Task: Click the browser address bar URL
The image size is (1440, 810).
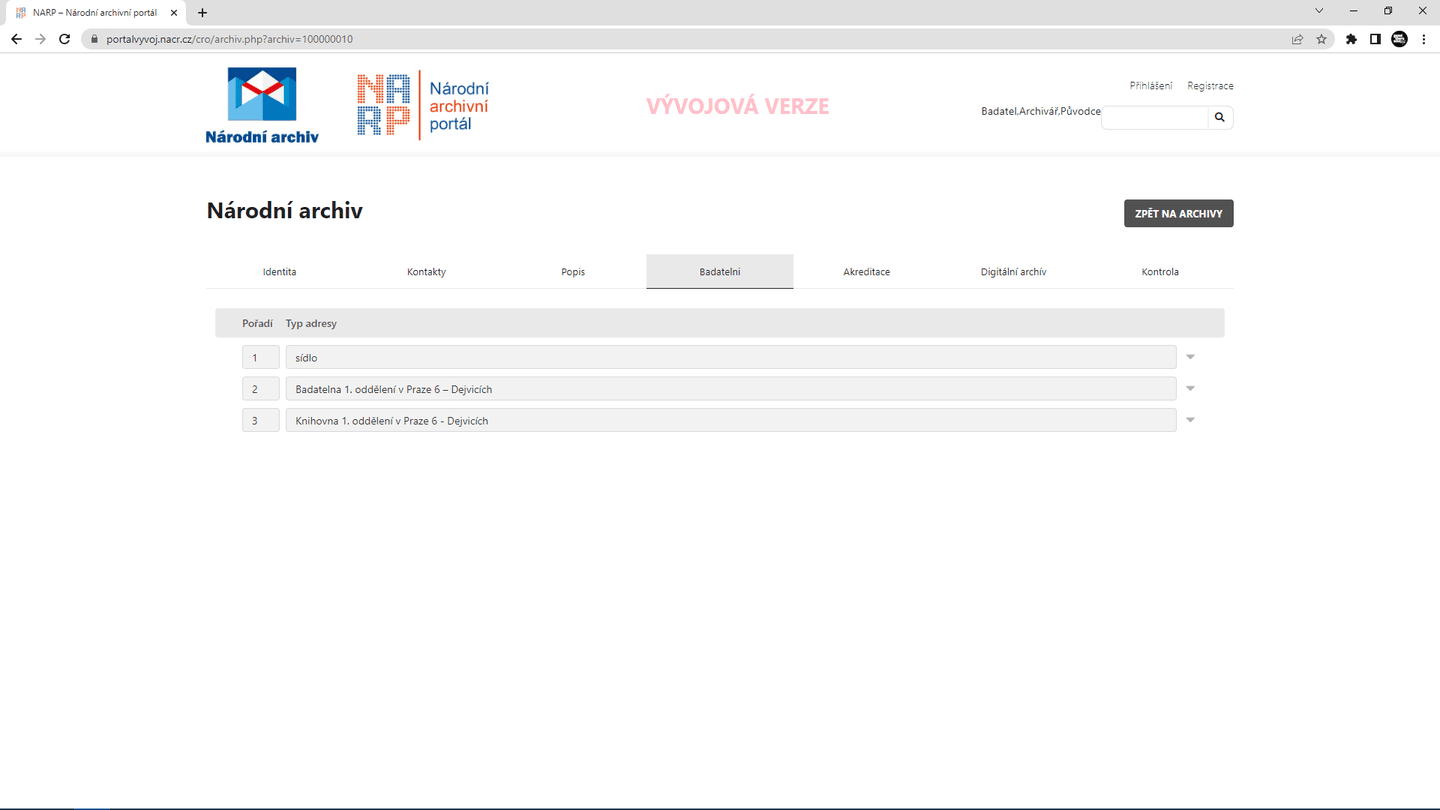Action: click(229, 40)
